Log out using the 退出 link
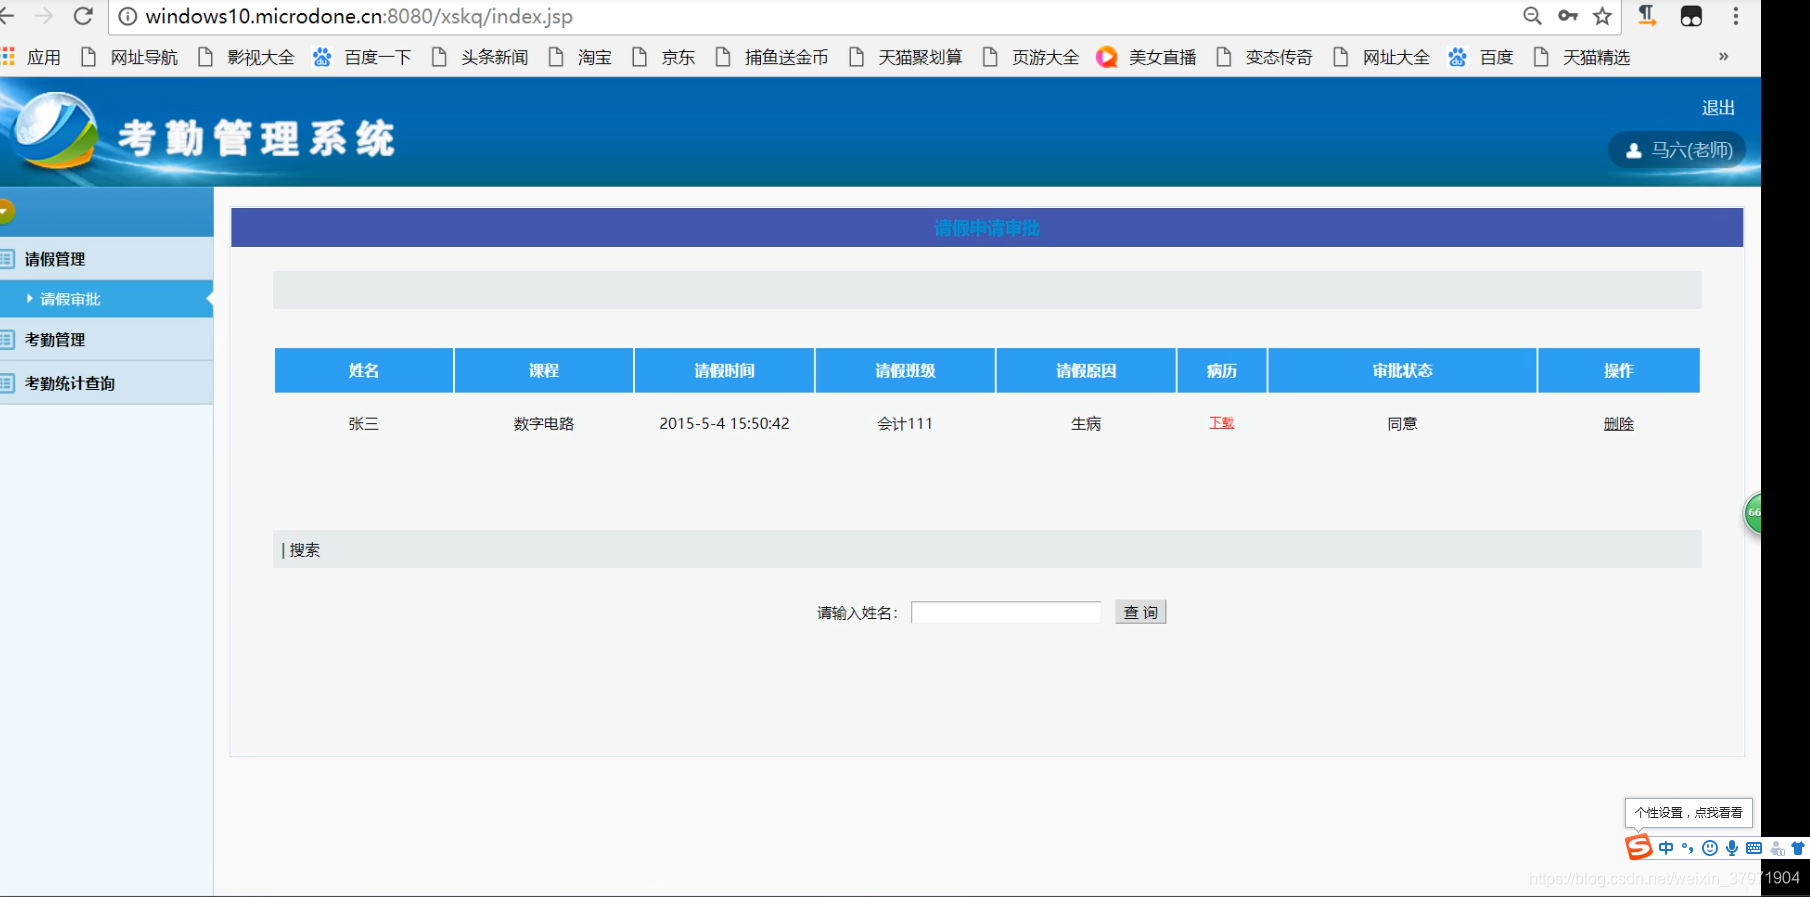The image size is (1810, 897). [1718, 107]
